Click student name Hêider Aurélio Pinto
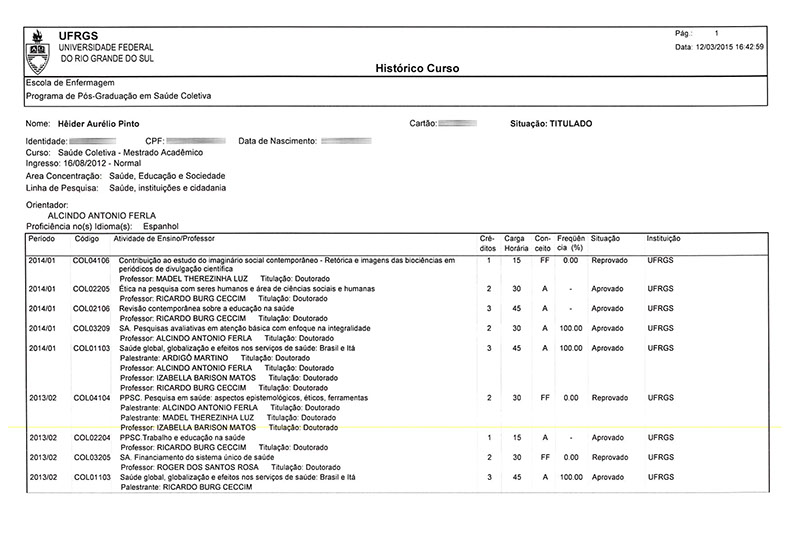The image size is (789, 557). click(97, 123)
